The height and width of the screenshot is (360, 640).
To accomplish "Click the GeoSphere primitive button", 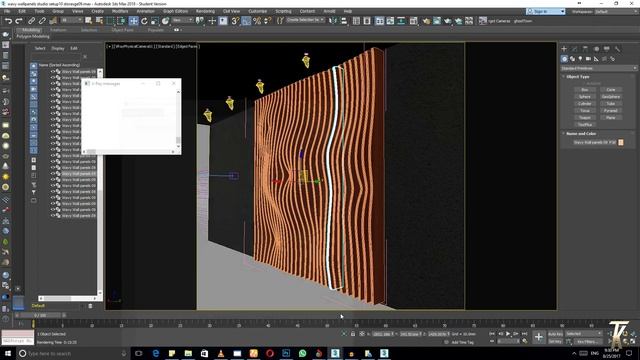I will pyautogui.click(x=611, y=96).
